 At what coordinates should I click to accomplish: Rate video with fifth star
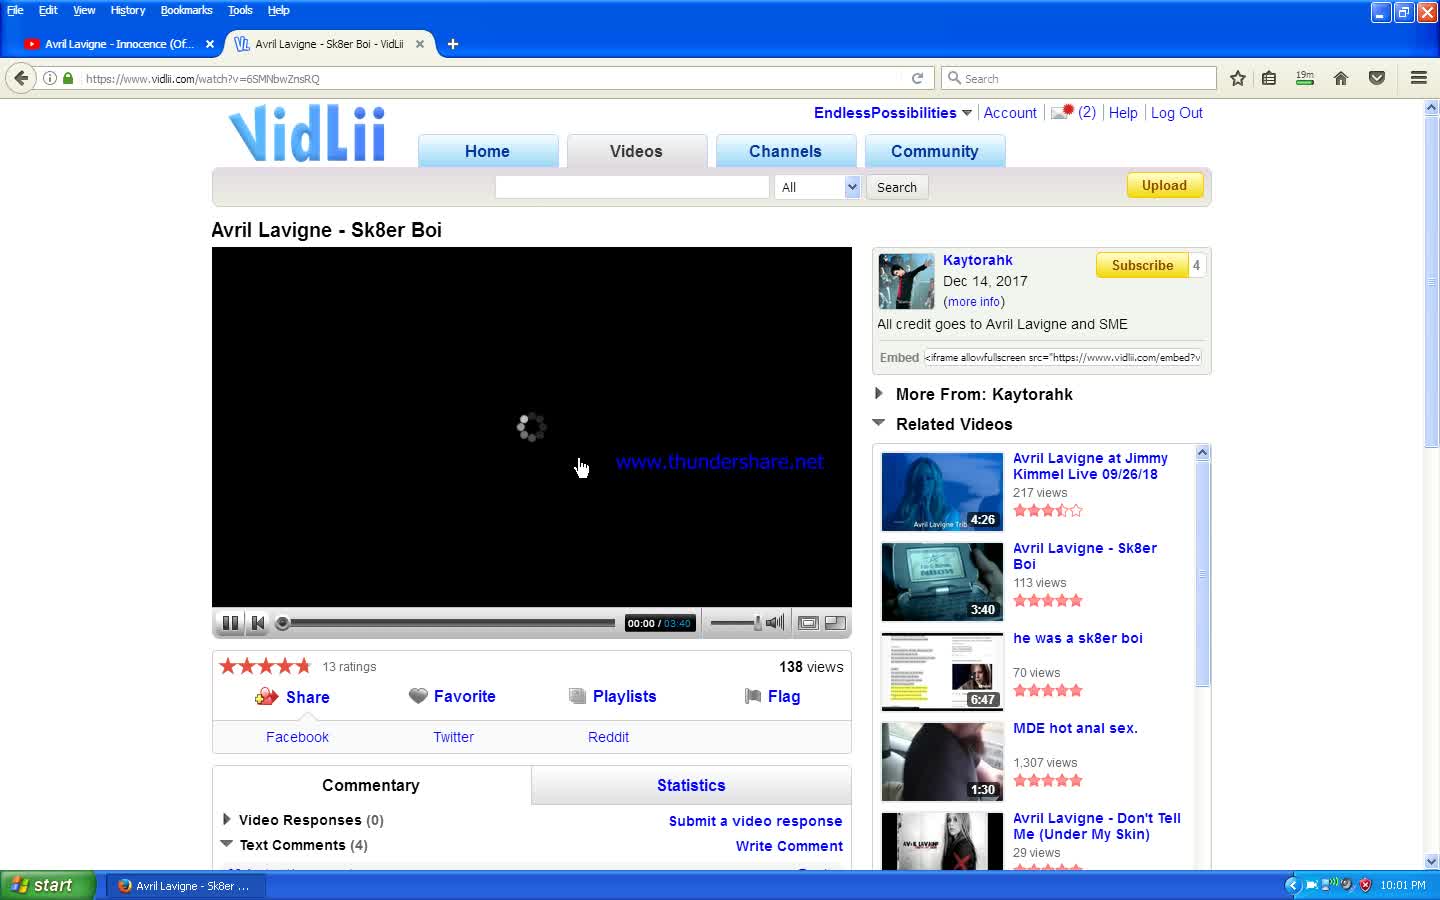(302, 666)
